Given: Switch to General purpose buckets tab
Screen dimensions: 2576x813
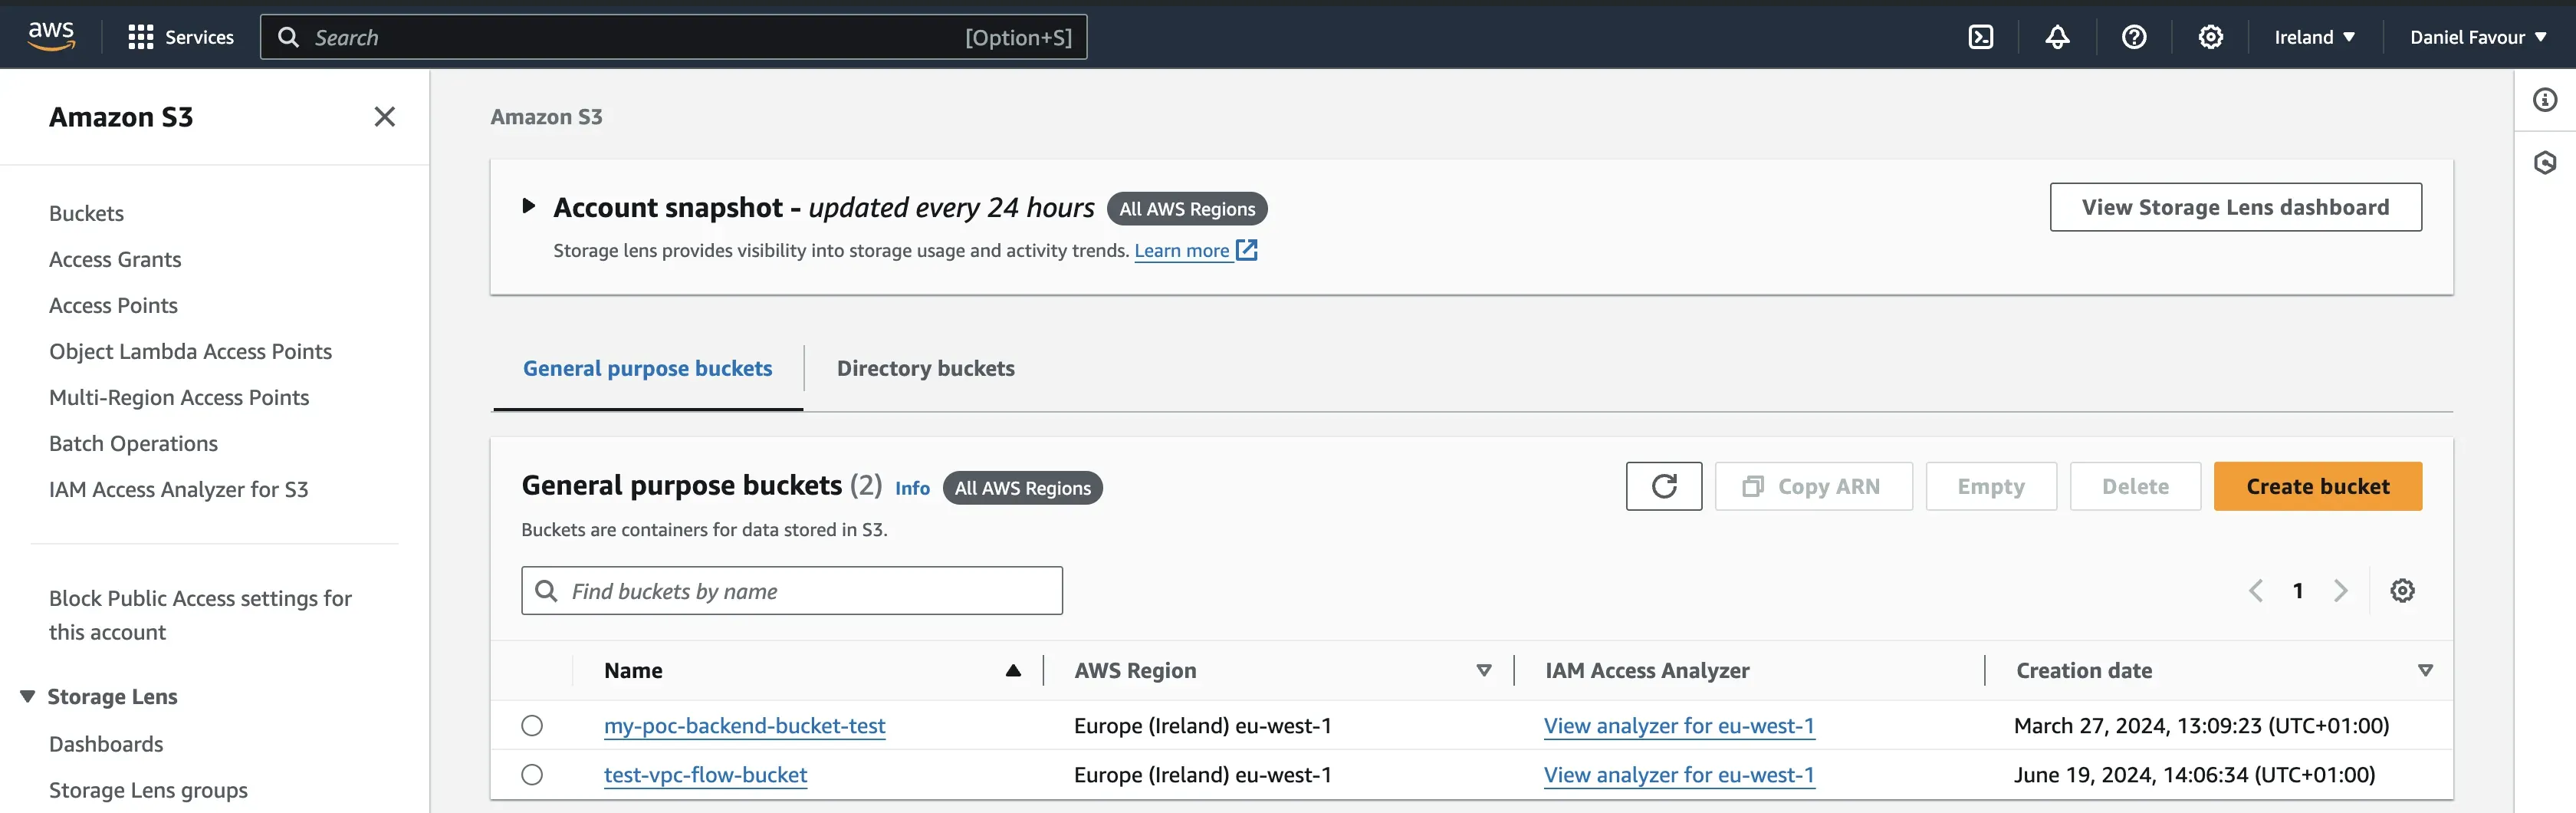Looking at the screenshot, I should [648, 368].
